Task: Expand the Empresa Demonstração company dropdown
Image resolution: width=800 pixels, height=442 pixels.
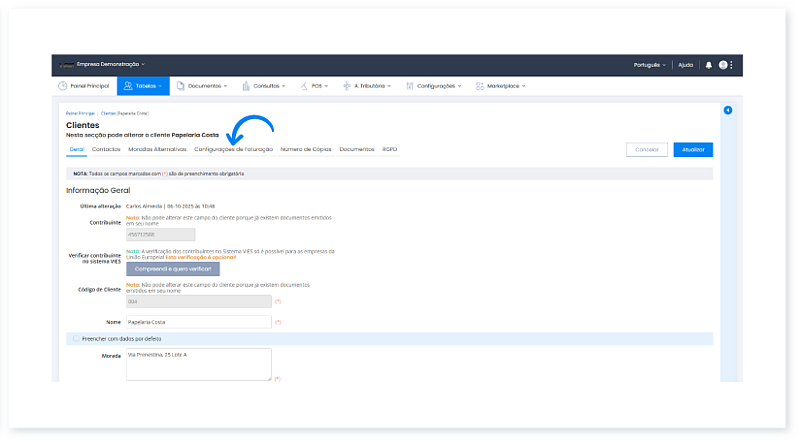Action: click(117, 65)
